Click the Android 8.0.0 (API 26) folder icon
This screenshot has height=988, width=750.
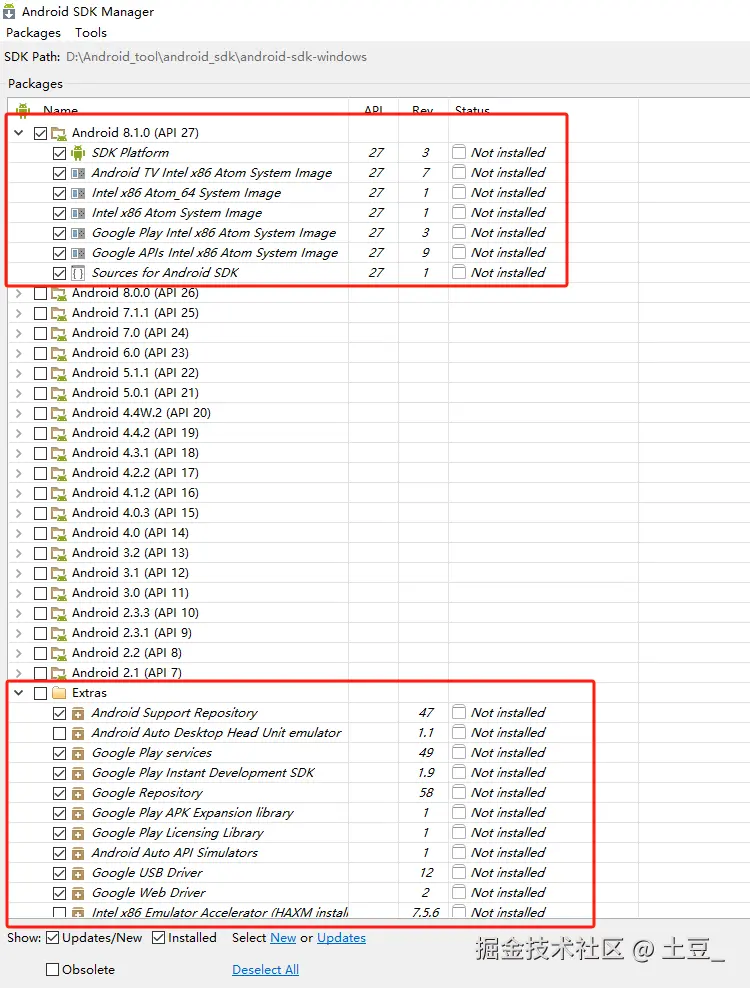[59, 294]
